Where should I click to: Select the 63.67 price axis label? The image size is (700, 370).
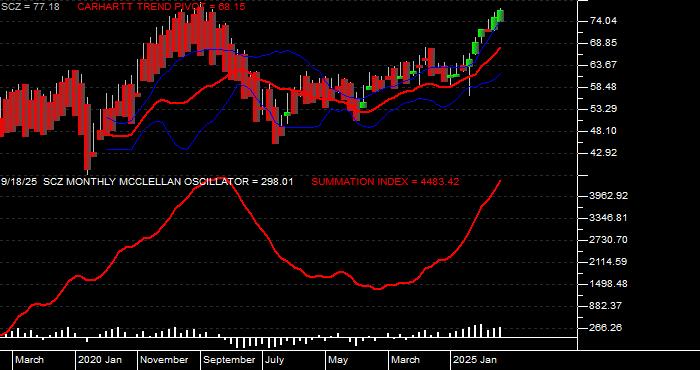[603, 65]
